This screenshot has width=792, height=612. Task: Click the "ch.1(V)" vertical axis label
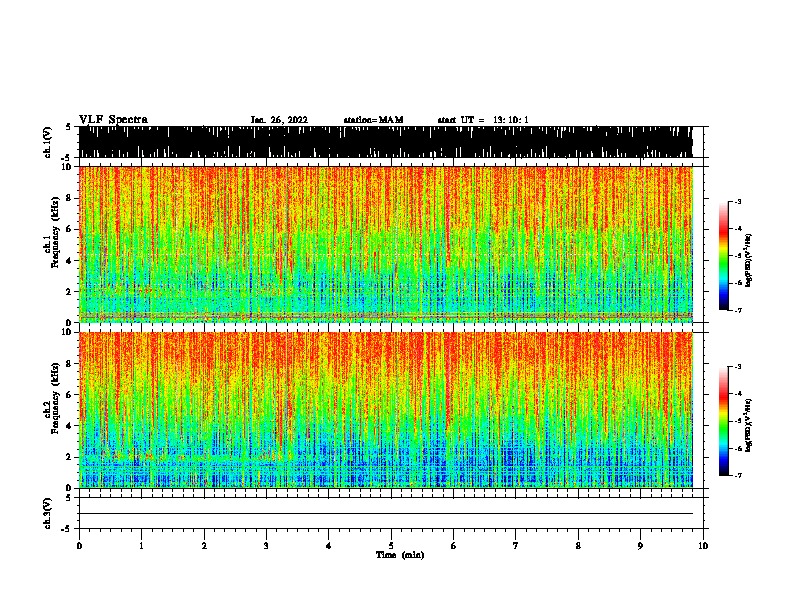[48, 142]
